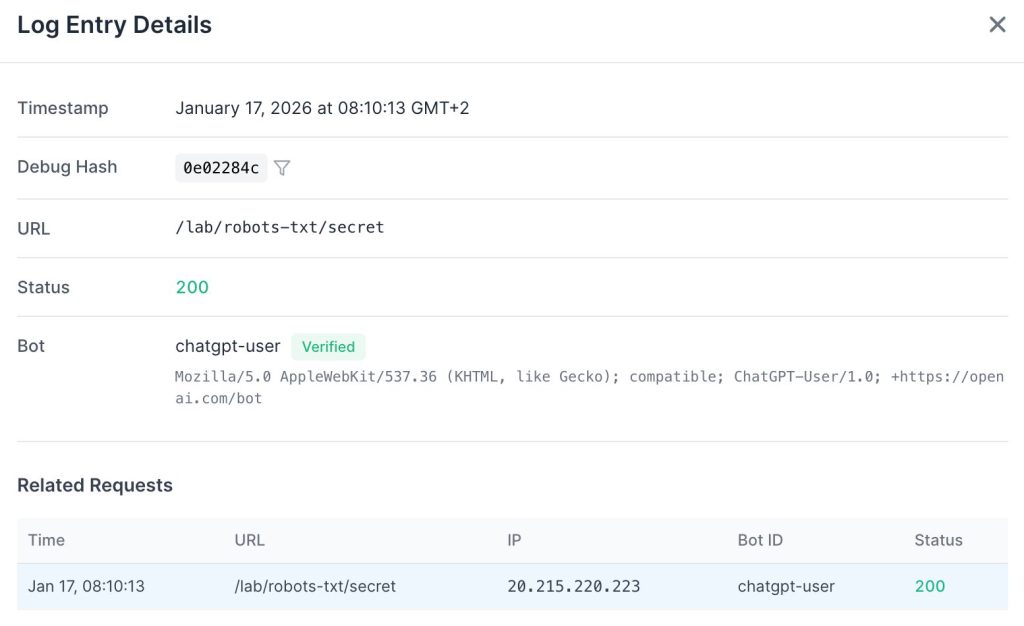The height and width of the screenshot is (626, 1024).
Task: Click the Mozilla/5.0 user agent string
Action: pos(588,387)
